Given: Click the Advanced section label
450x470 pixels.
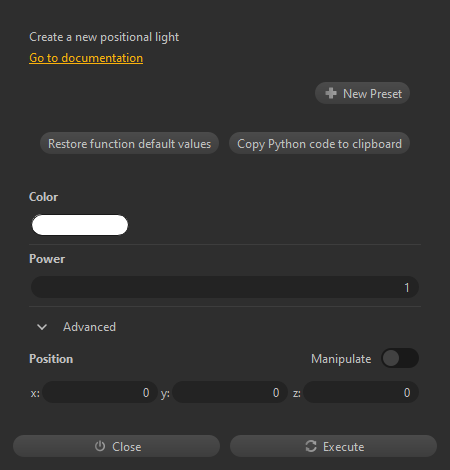Looking at the screenshot, I should pos(89,327).
